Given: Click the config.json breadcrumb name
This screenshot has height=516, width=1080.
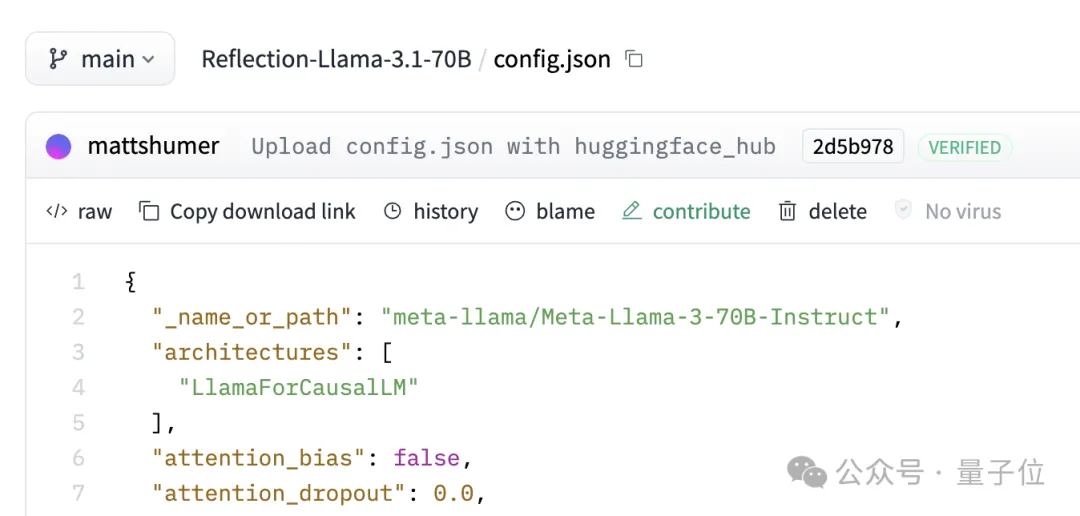Looking at the screenshot, I should (552, 59).
